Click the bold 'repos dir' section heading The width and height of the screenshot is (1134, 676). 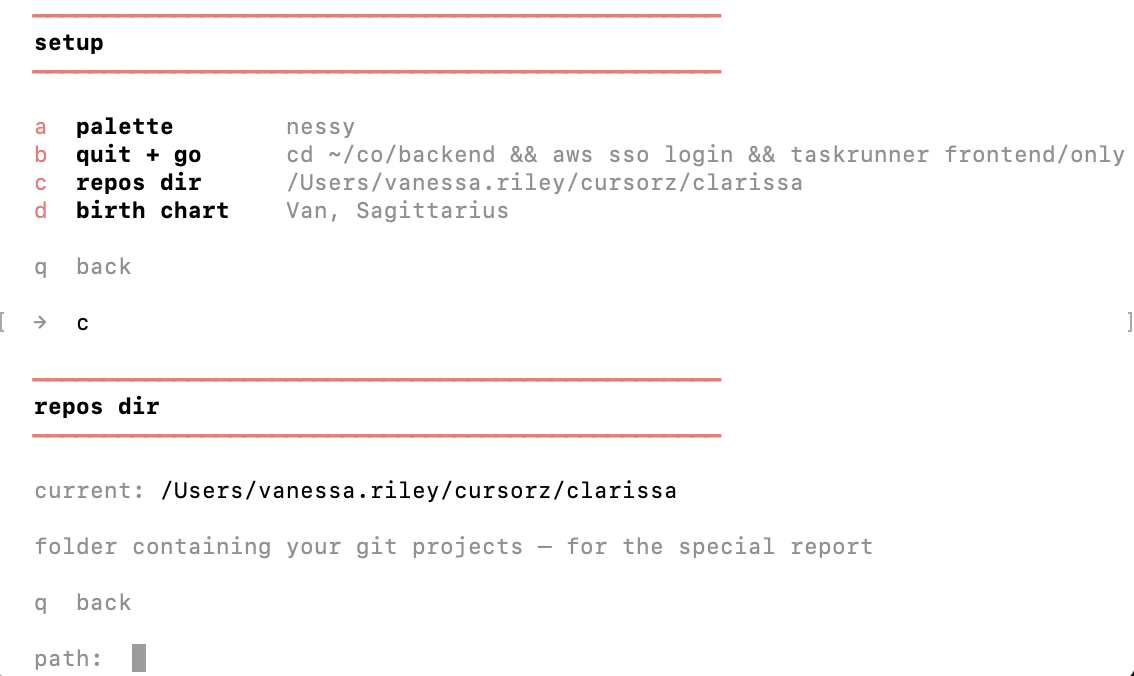pos(96,407)
